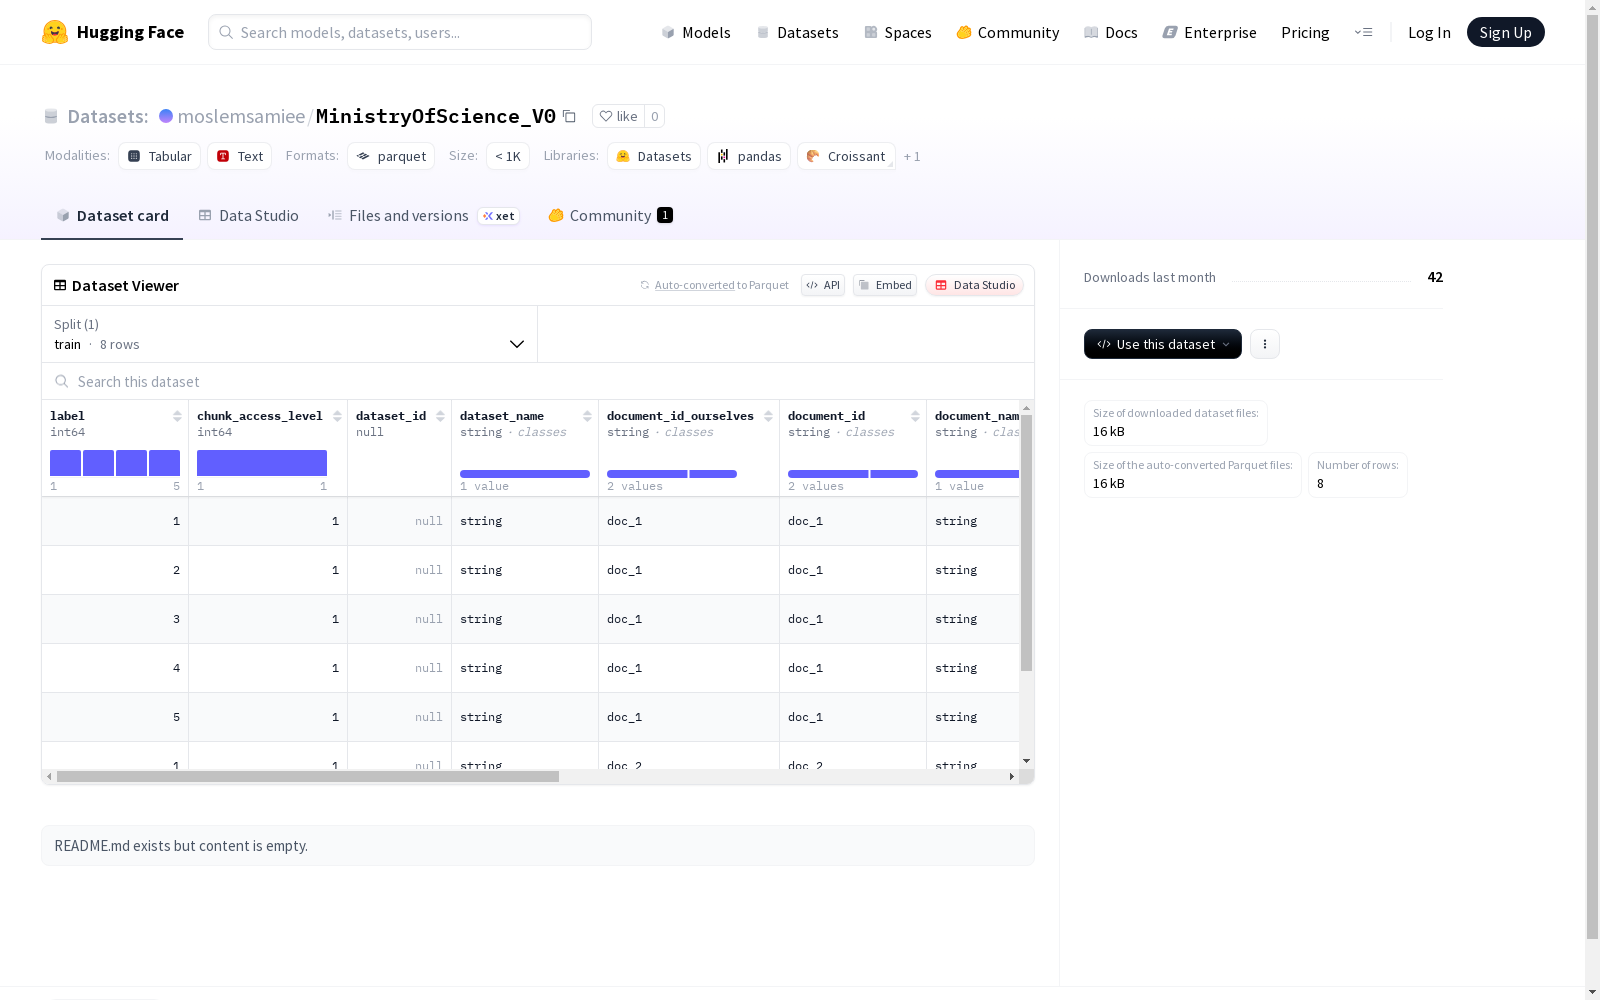
Task: Click the table horizontal scrollbar thumb
Action: [308, 776]
